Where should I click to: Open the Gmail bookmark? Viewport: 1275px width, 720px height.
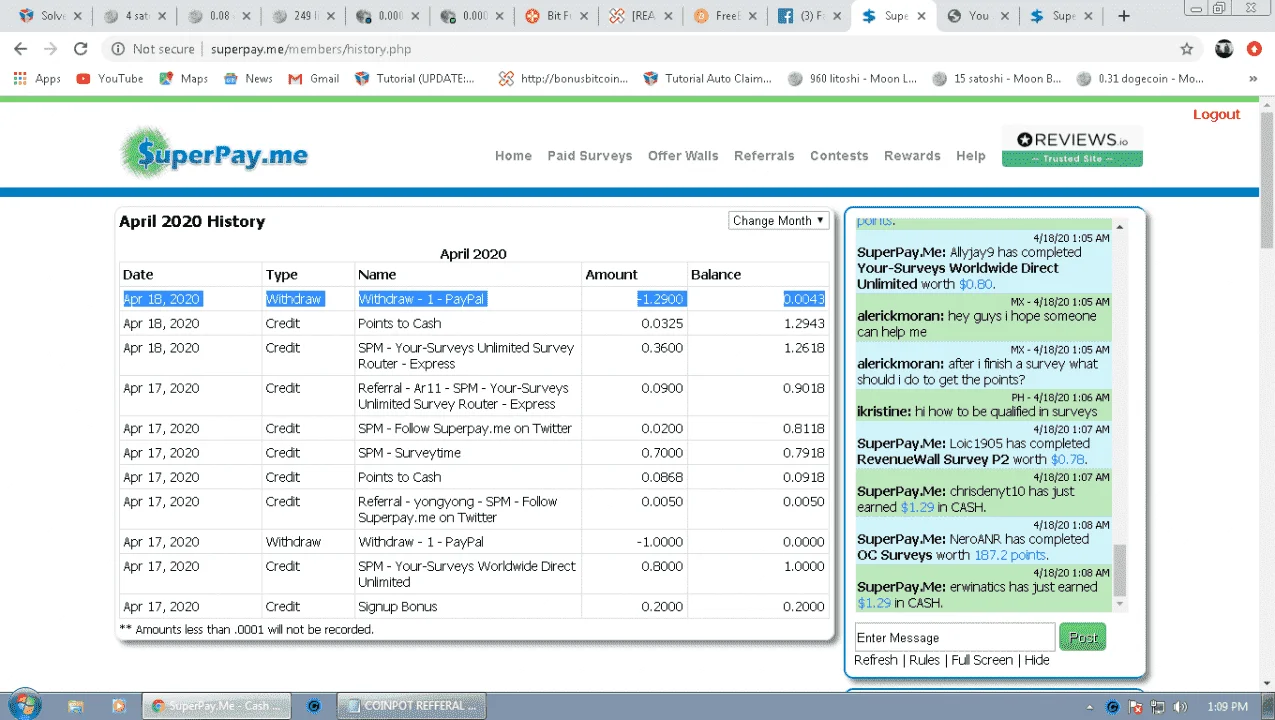pyautogui.click(x=314, y=78)
